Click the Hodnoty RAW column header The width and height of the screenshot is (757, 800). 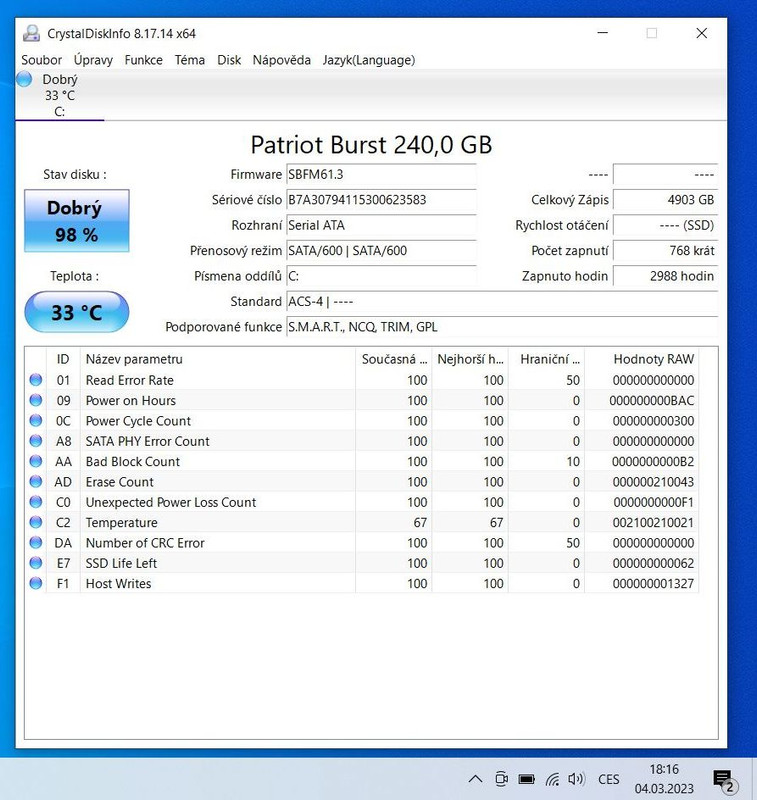coord(642,359)
